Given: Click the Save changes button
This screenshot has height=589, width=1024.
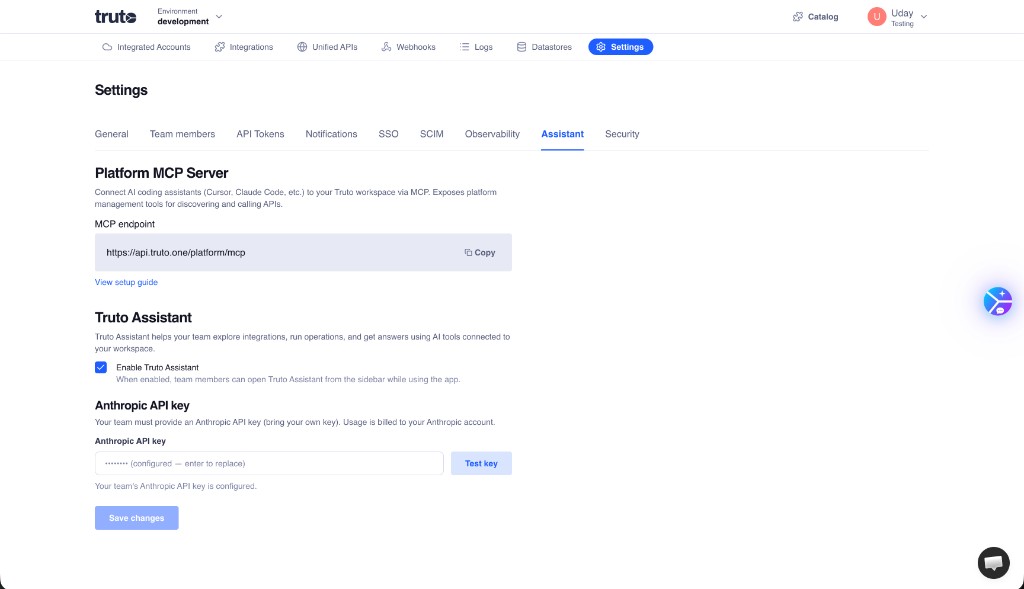Looking at the screenshot, I should pyautogui.click(x=136, y=518).
